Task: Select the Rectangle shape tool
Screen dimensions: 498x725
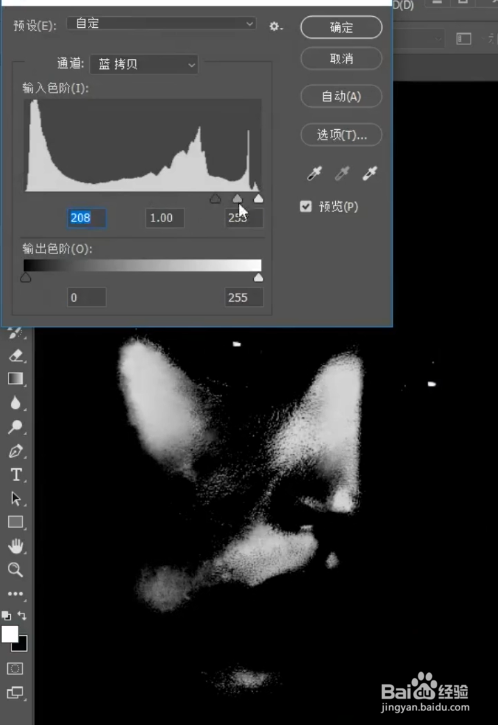Action: (x=16, y=522)
